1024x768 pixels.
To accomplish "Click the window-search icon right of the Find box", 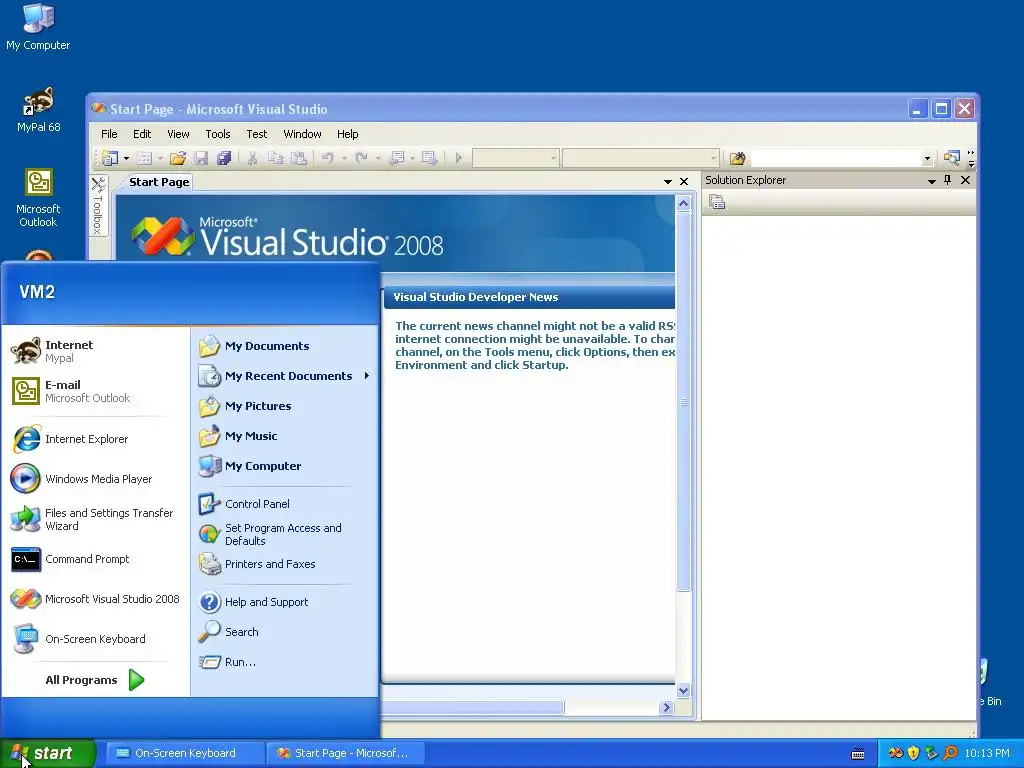I will pyautogui.click(x=952, y=158).
